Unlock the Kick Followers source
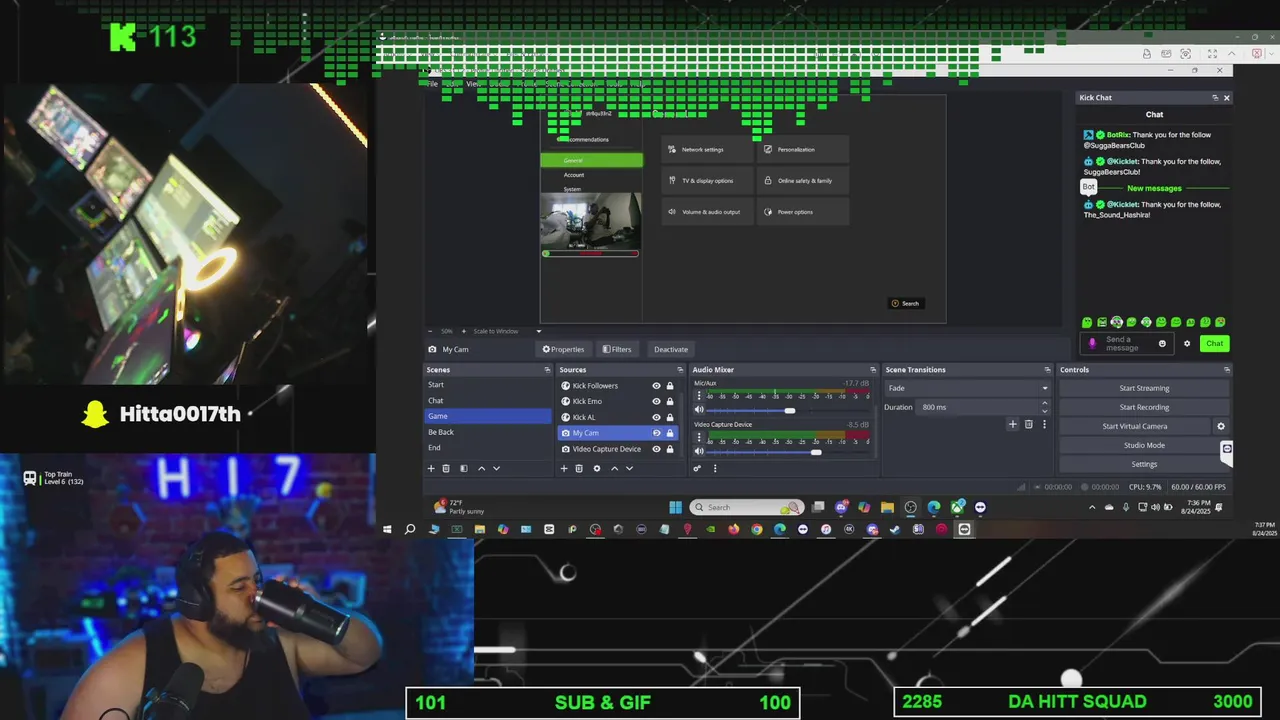 click(670, 386)
